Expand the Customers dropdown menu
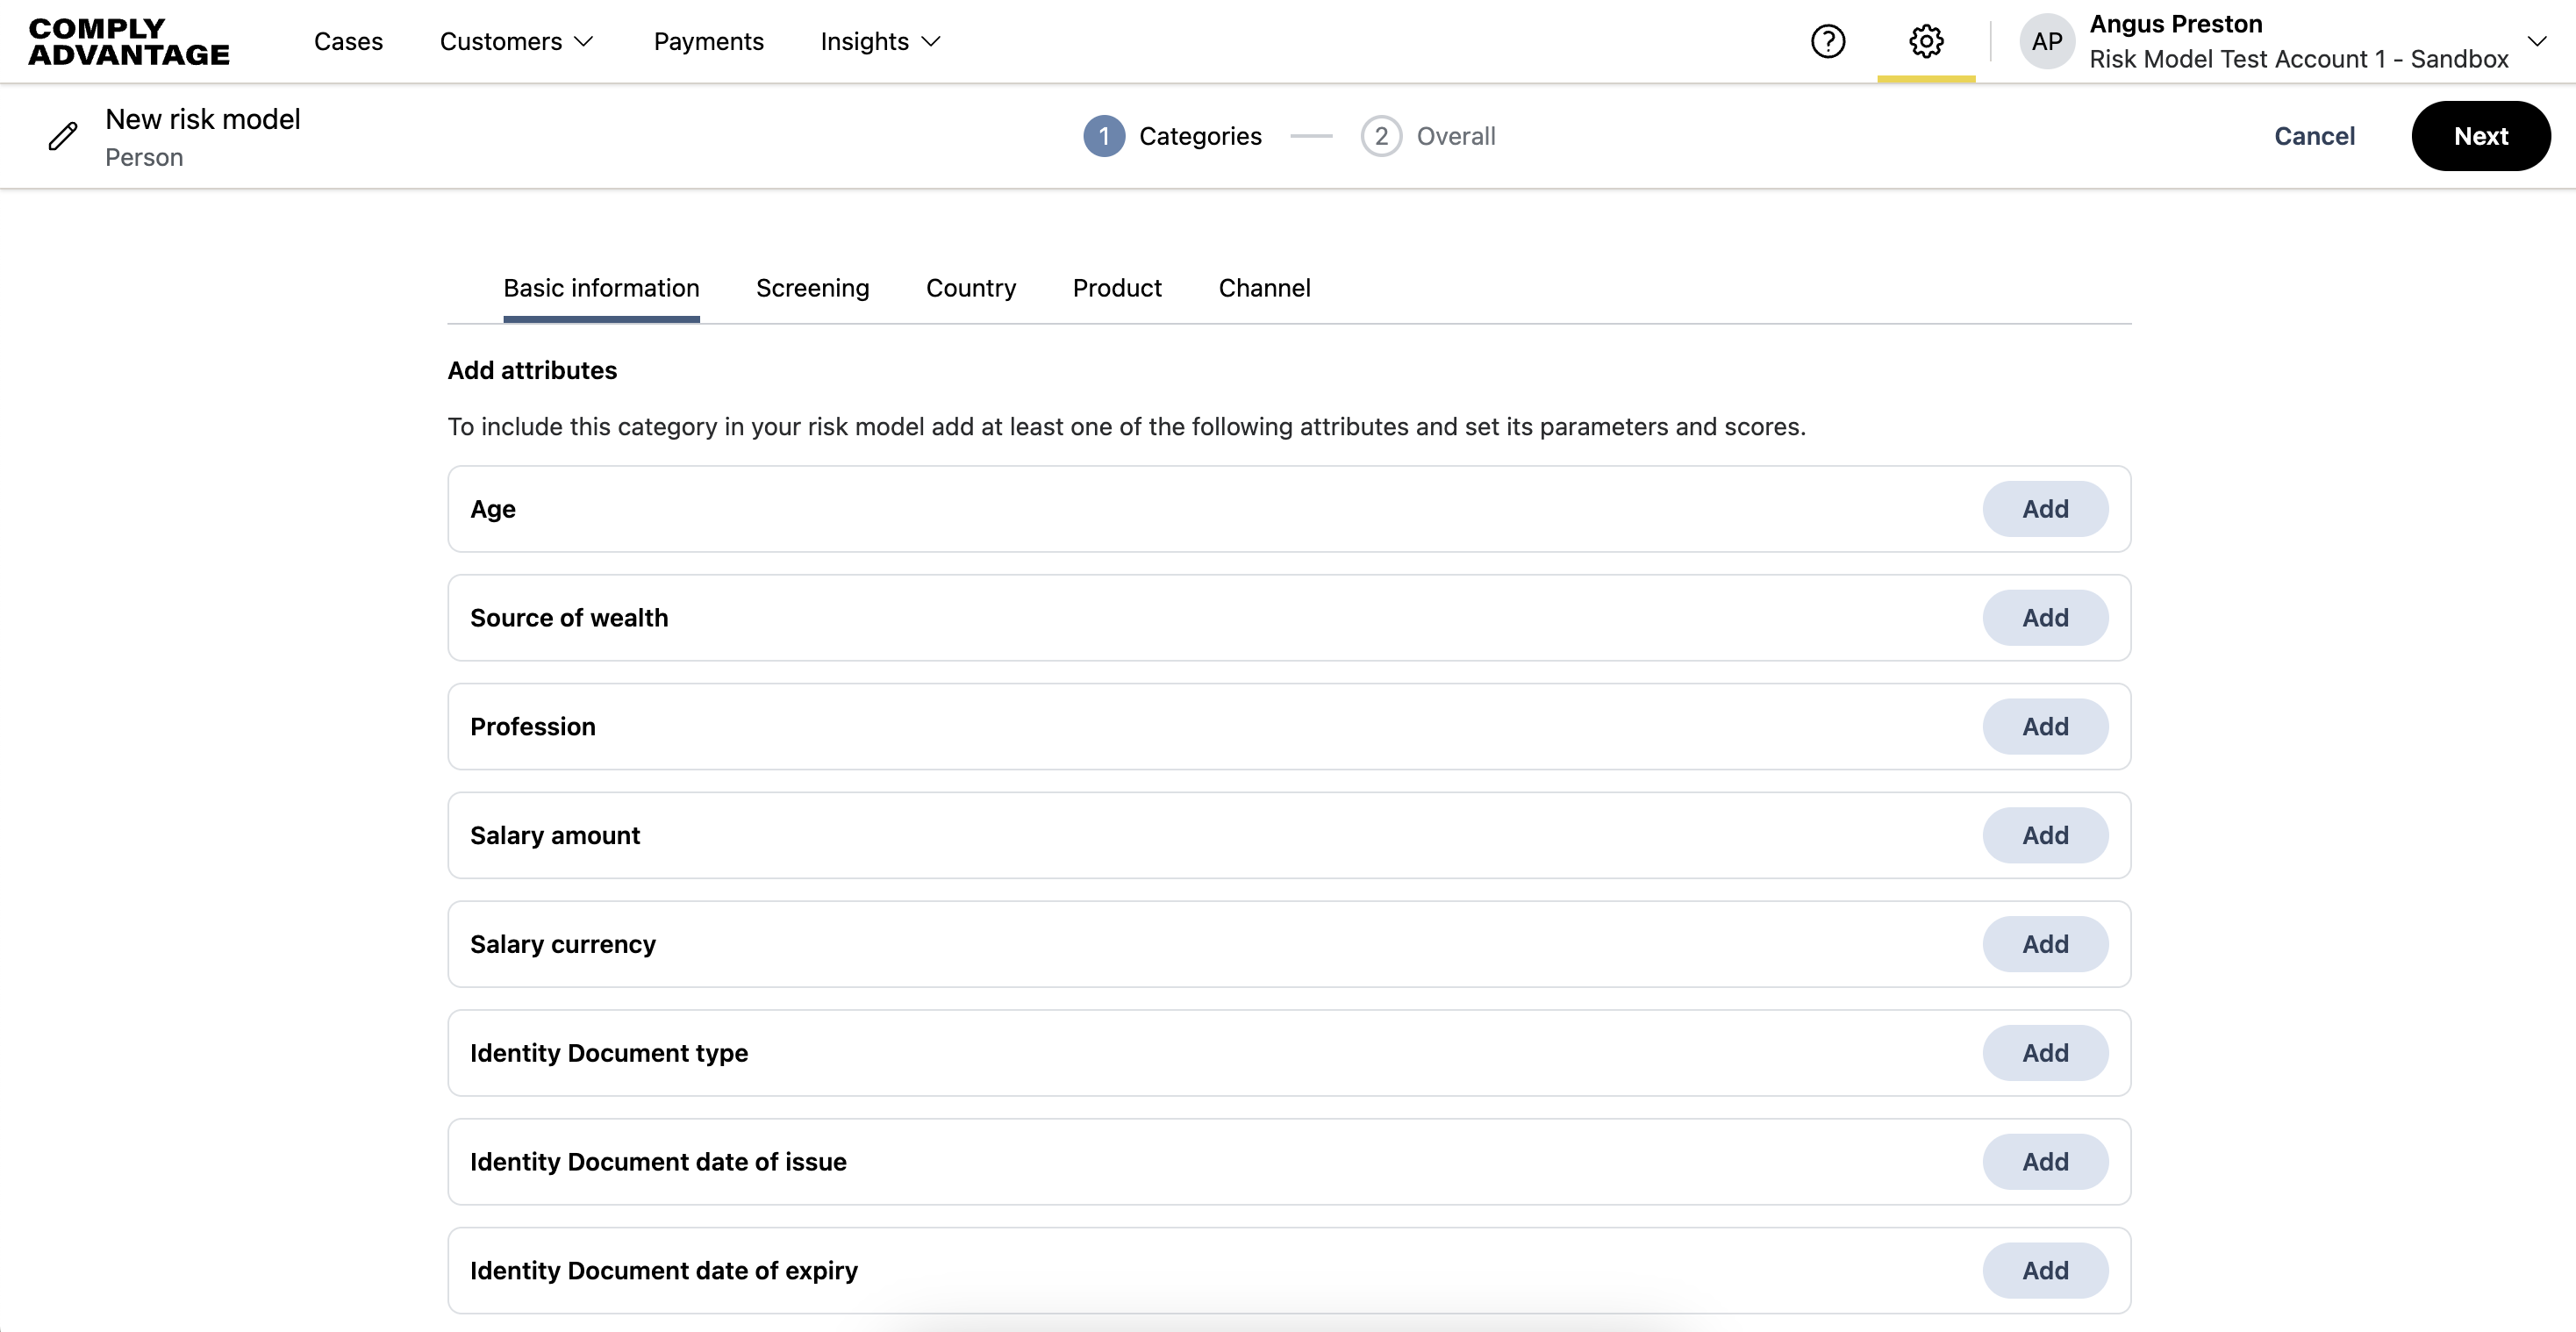The width and height of the screenshot is (2576, 1332). (x=516, y=41)
